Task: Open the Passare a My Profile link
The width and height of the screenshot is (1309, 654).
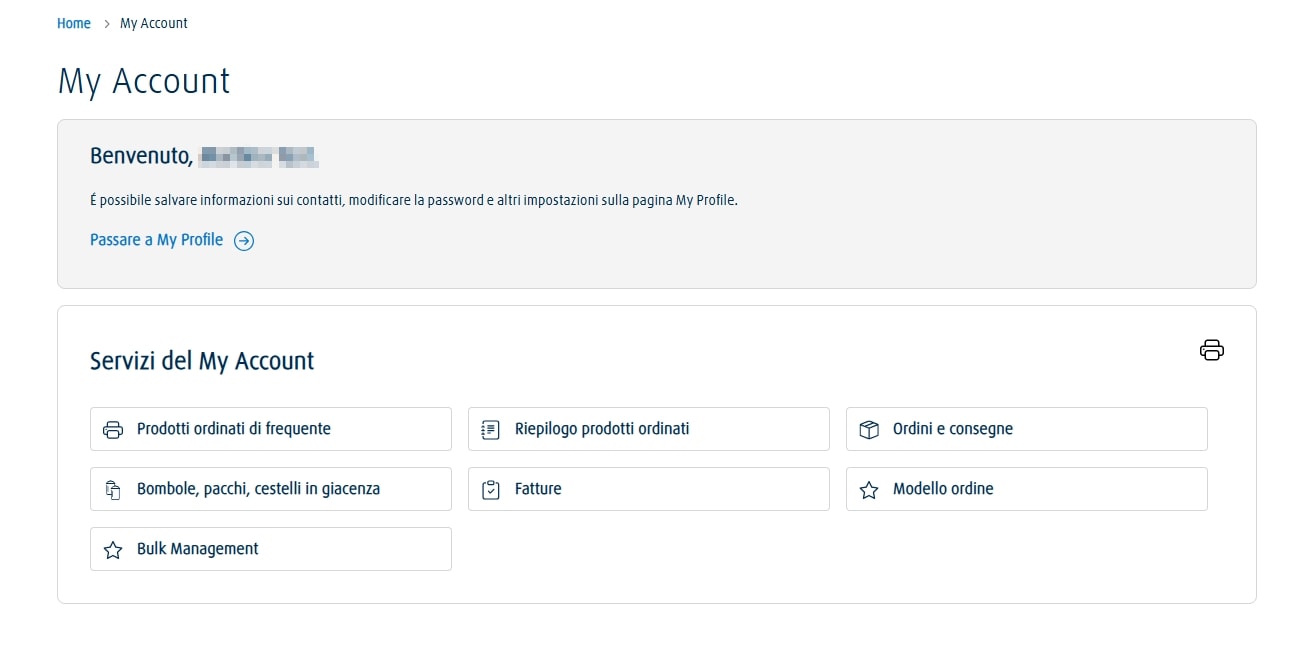Action: point(156,240)
